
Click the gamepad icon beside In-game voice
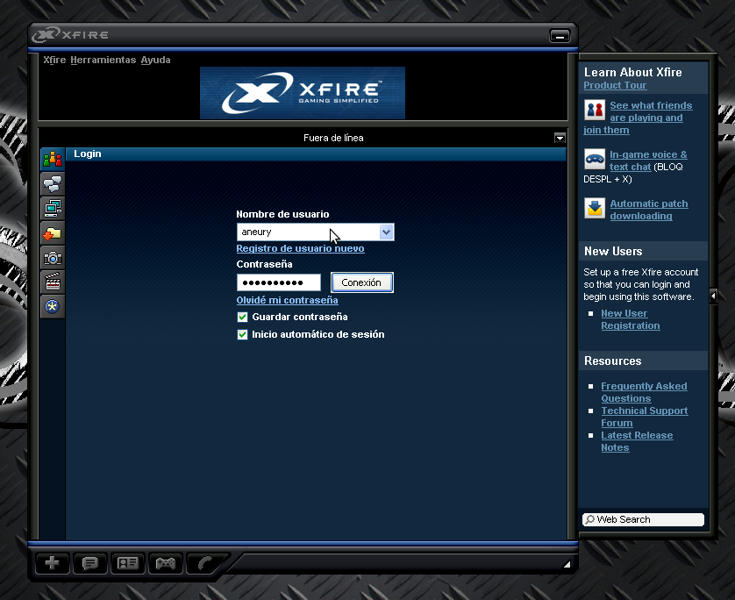(x=594, y=159)
